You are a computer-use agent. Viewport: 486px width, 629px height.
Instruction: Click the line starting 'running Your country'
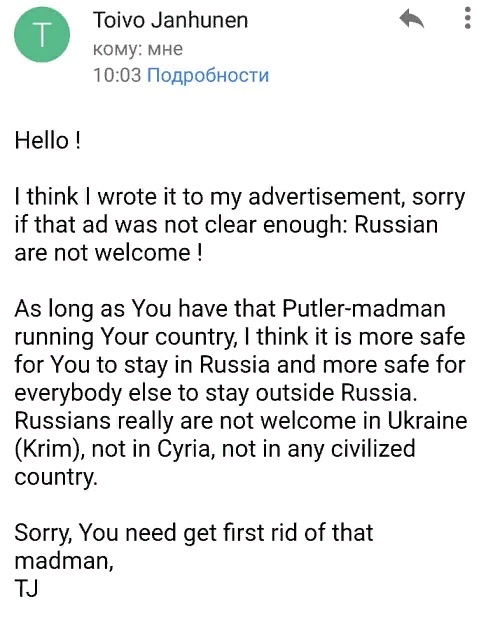coord(240,337)
